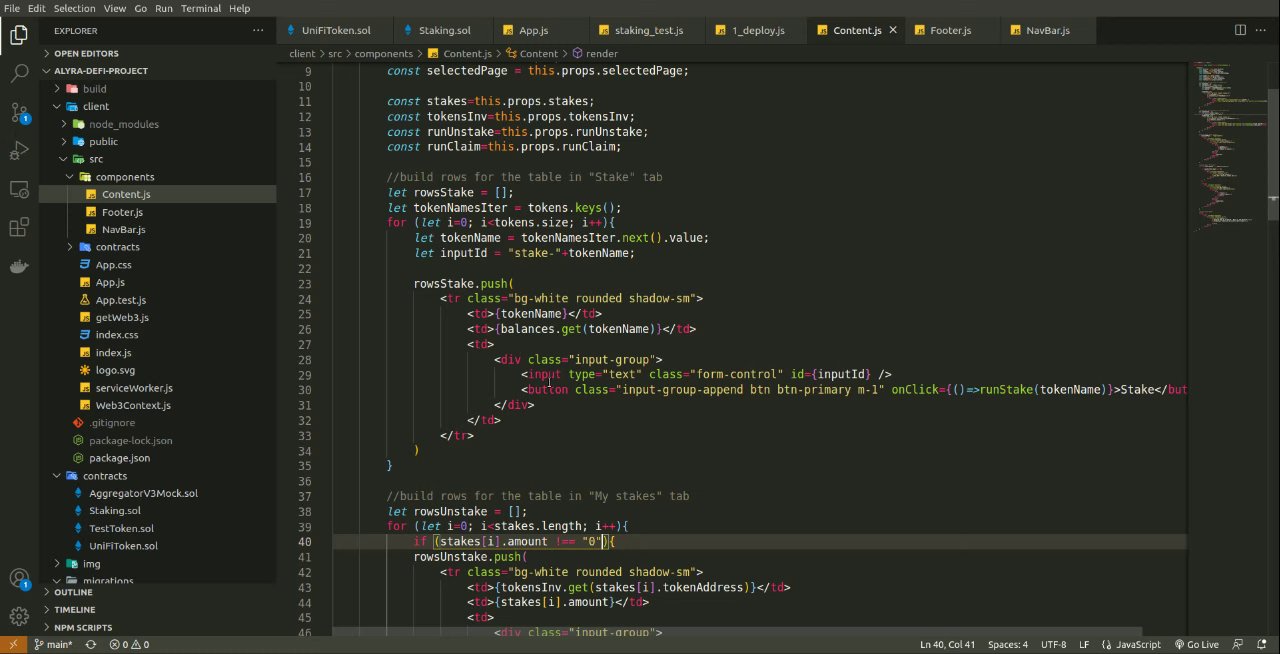Open the Search view in activity bar
The width and height of the screenshot is (1280, 654).
(x=19, y=73)
